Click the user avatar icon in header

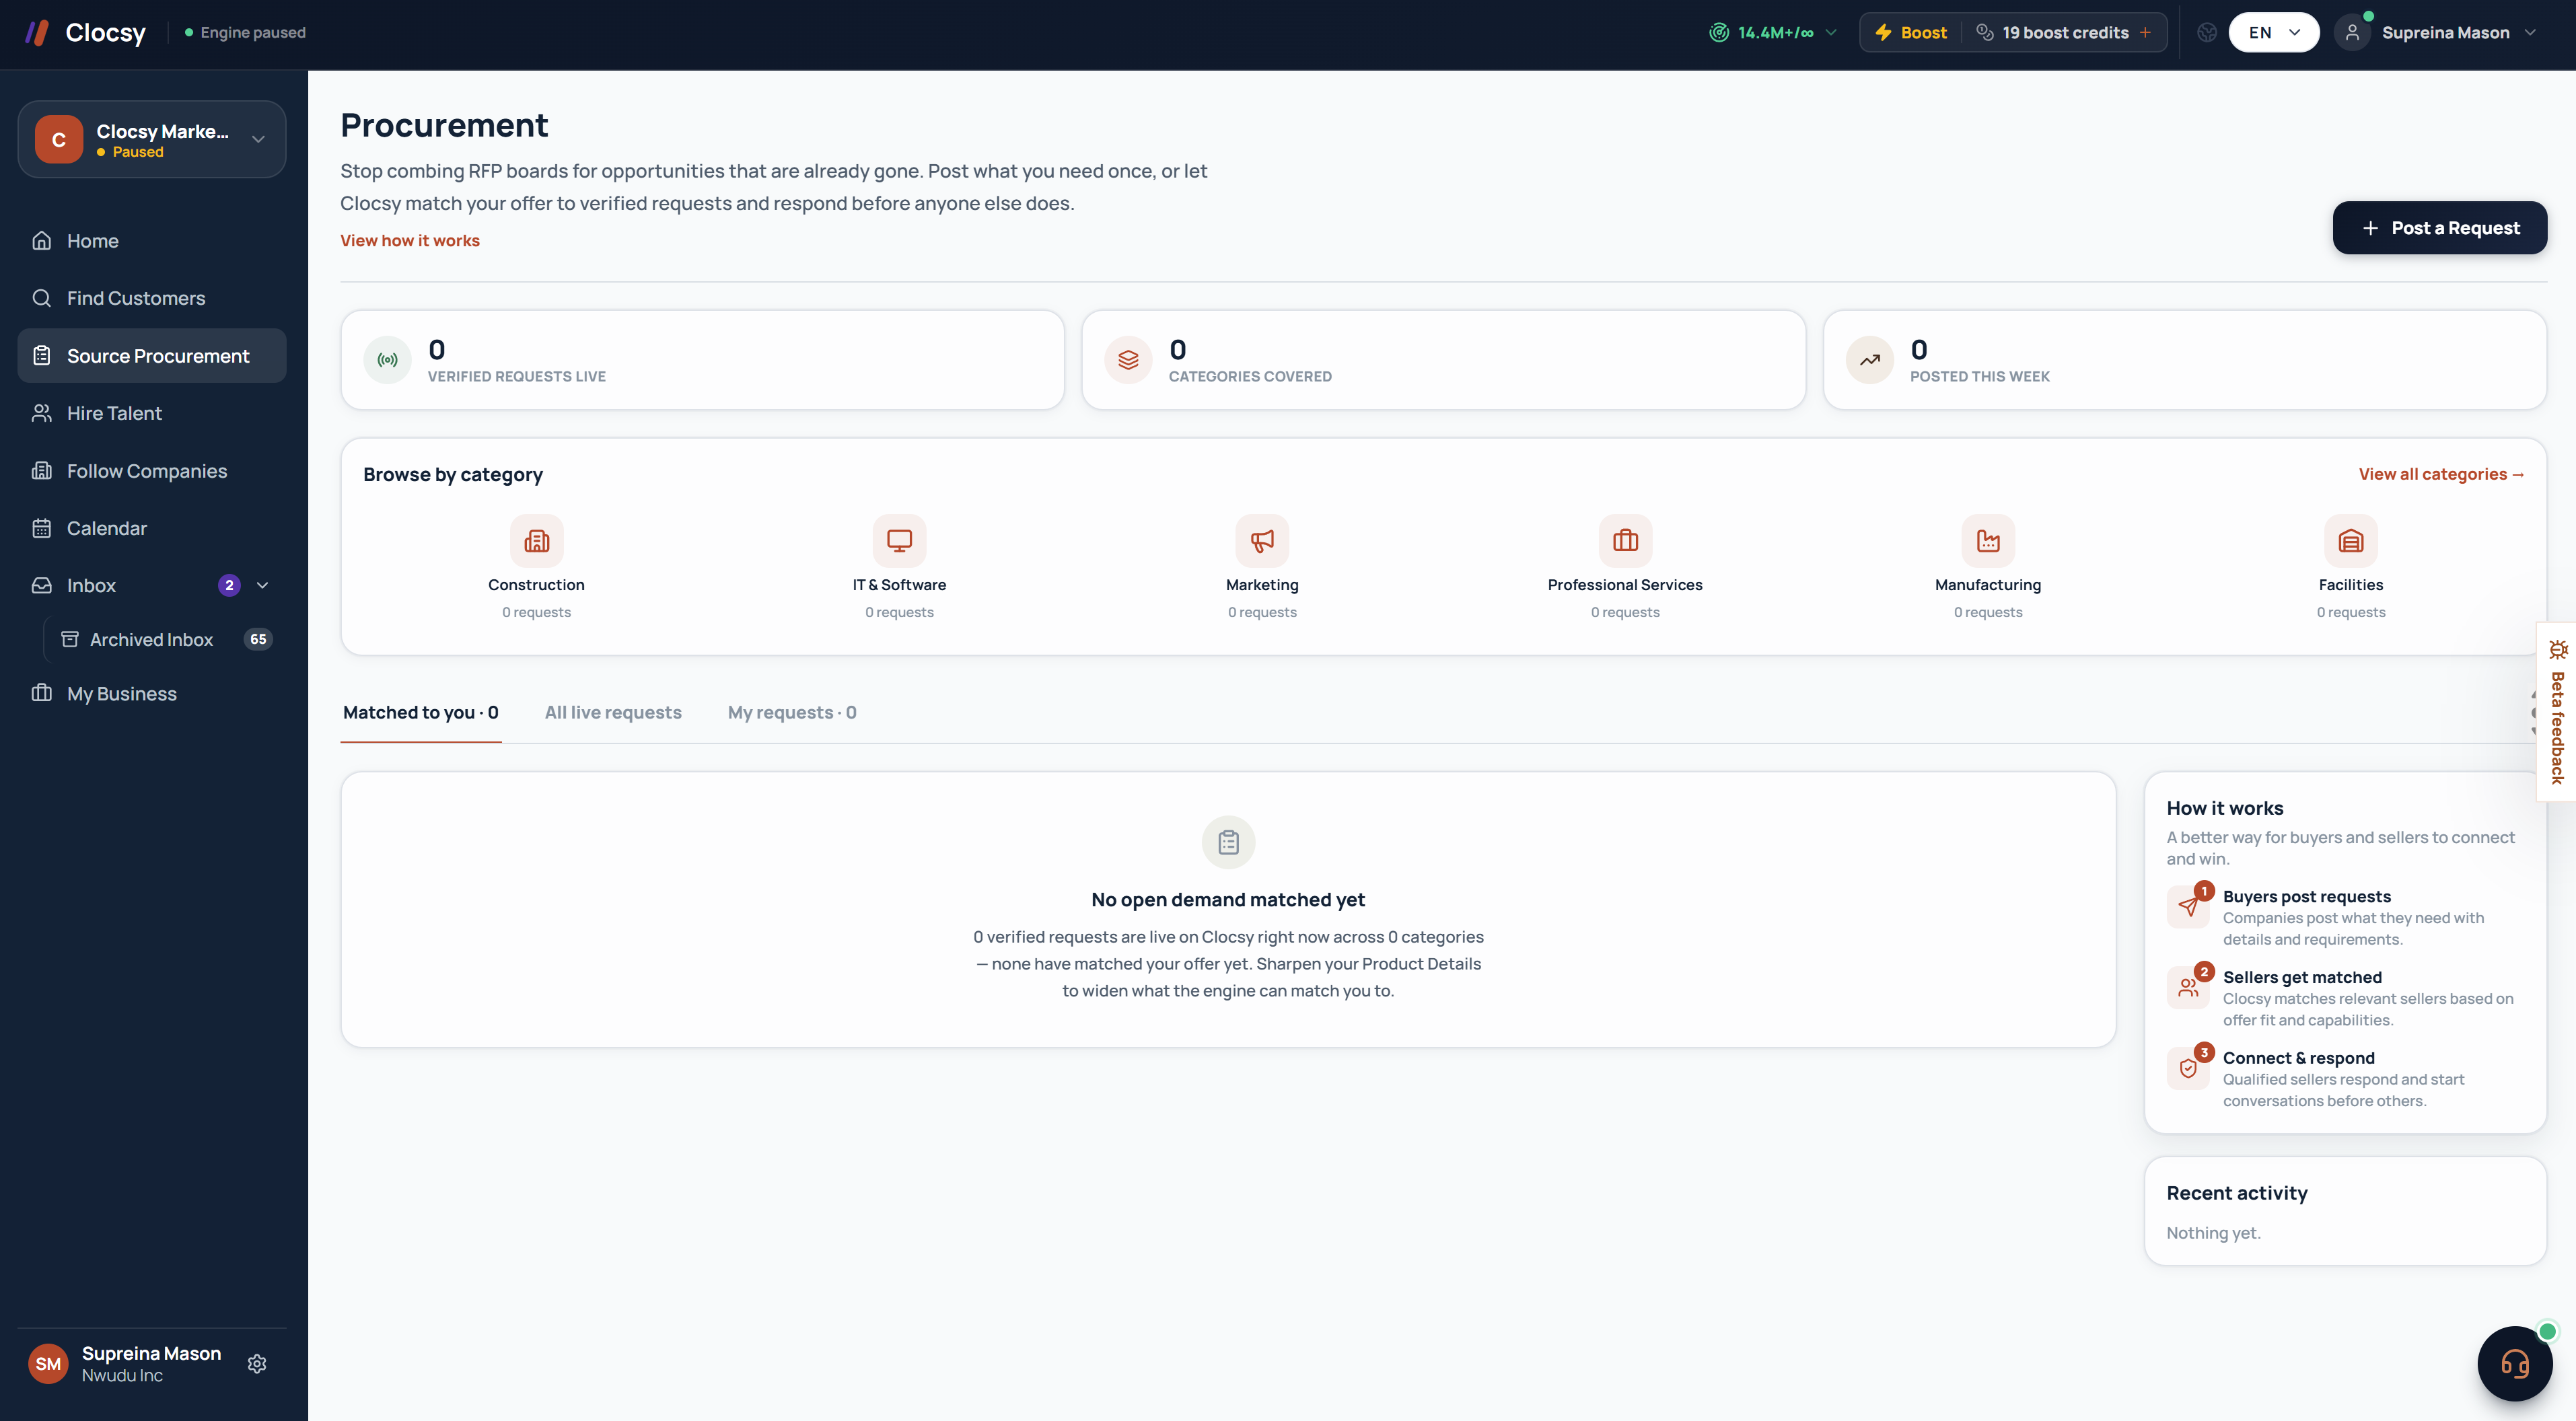click(x=2352, y=33)
